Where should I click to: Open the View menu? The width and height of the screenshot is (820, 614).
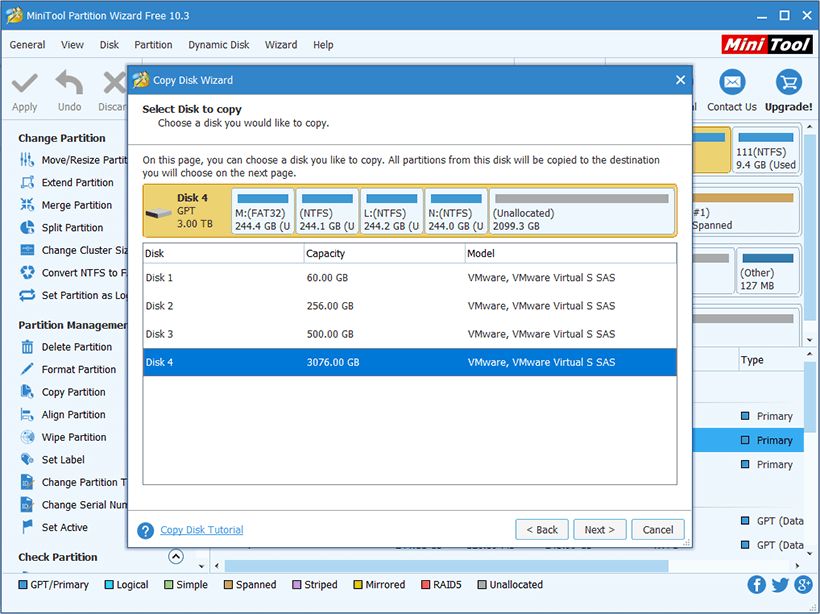pyautogui.click(x=72, y=45)
